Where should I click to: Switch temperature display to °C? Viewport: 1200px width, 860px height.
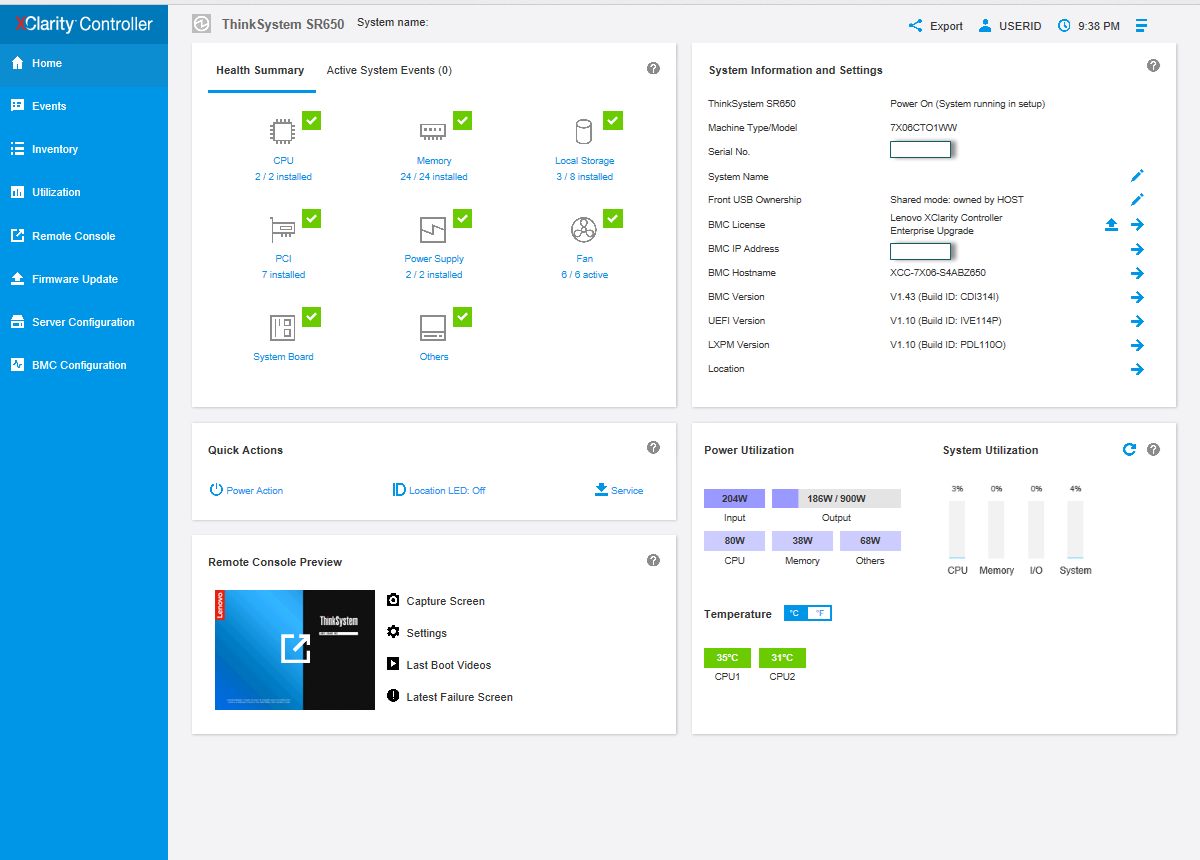(795, 613)
